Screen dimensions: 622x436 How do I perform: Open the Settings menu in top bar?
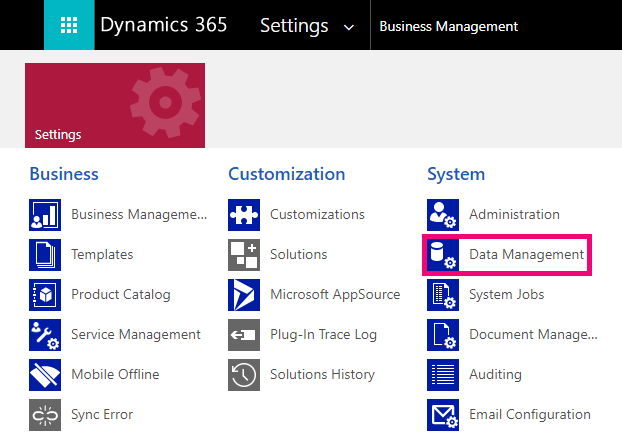(294, 25)
